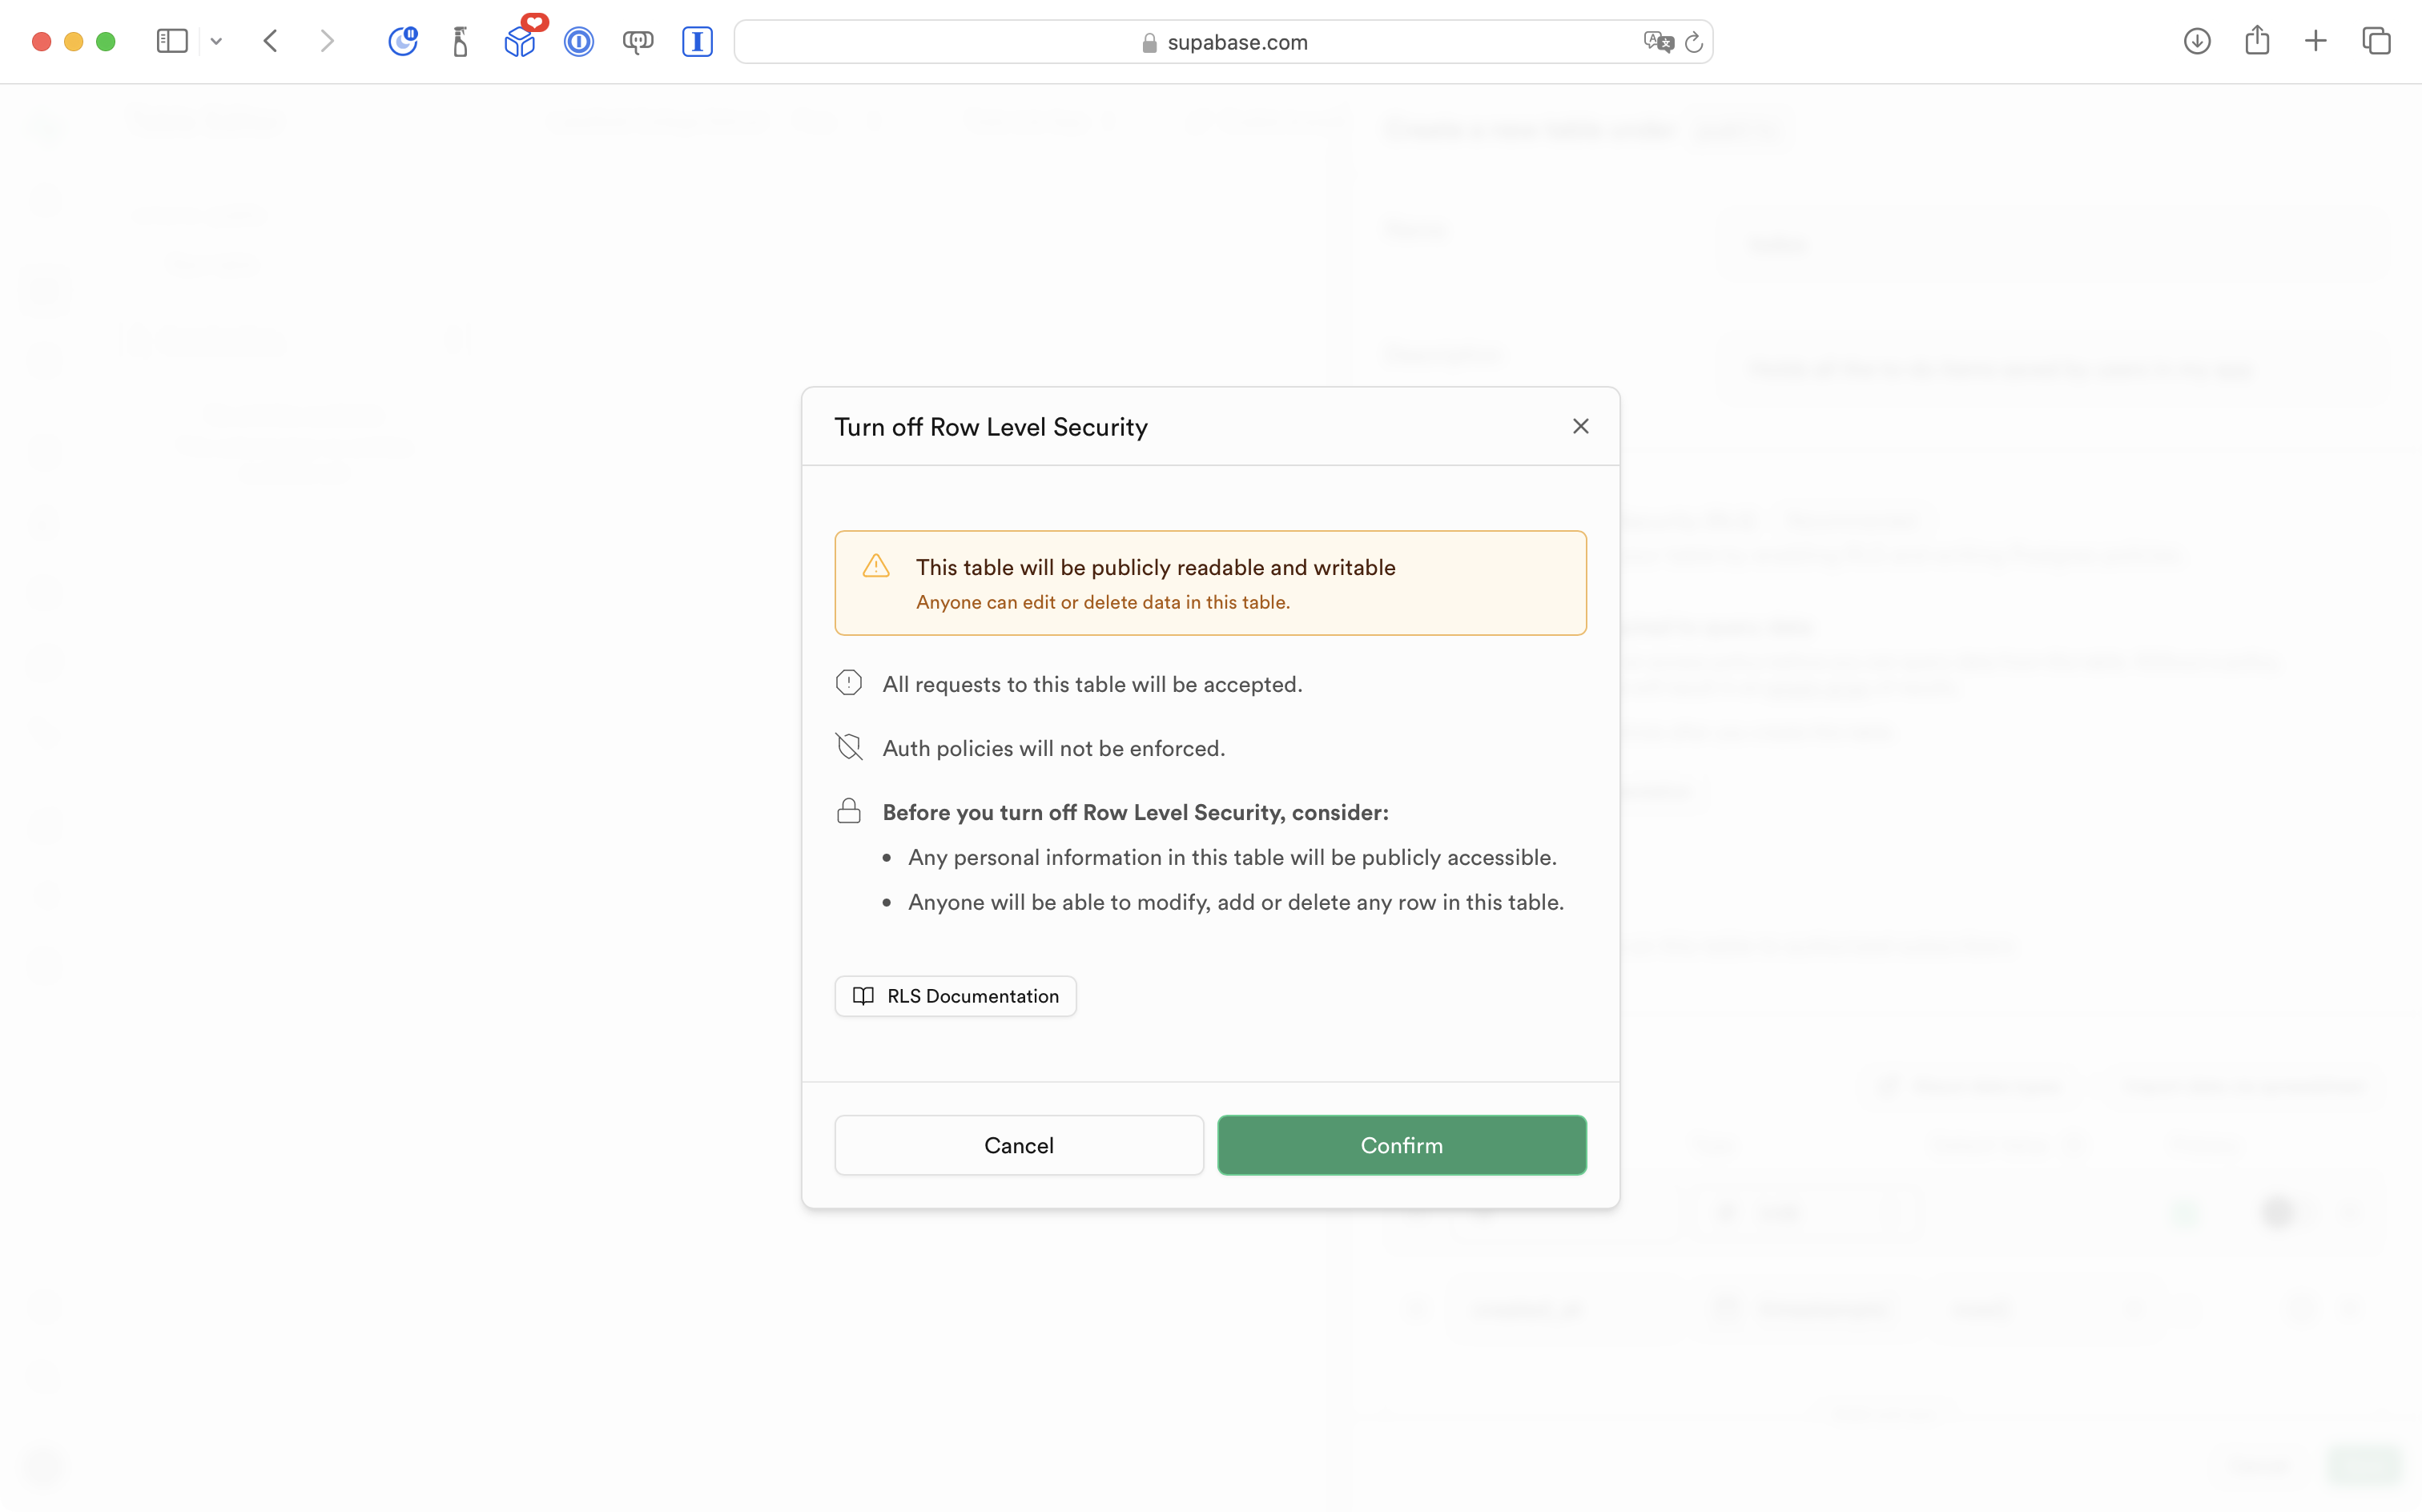
Task: Show the Safari downloads
Action: 2196,41
